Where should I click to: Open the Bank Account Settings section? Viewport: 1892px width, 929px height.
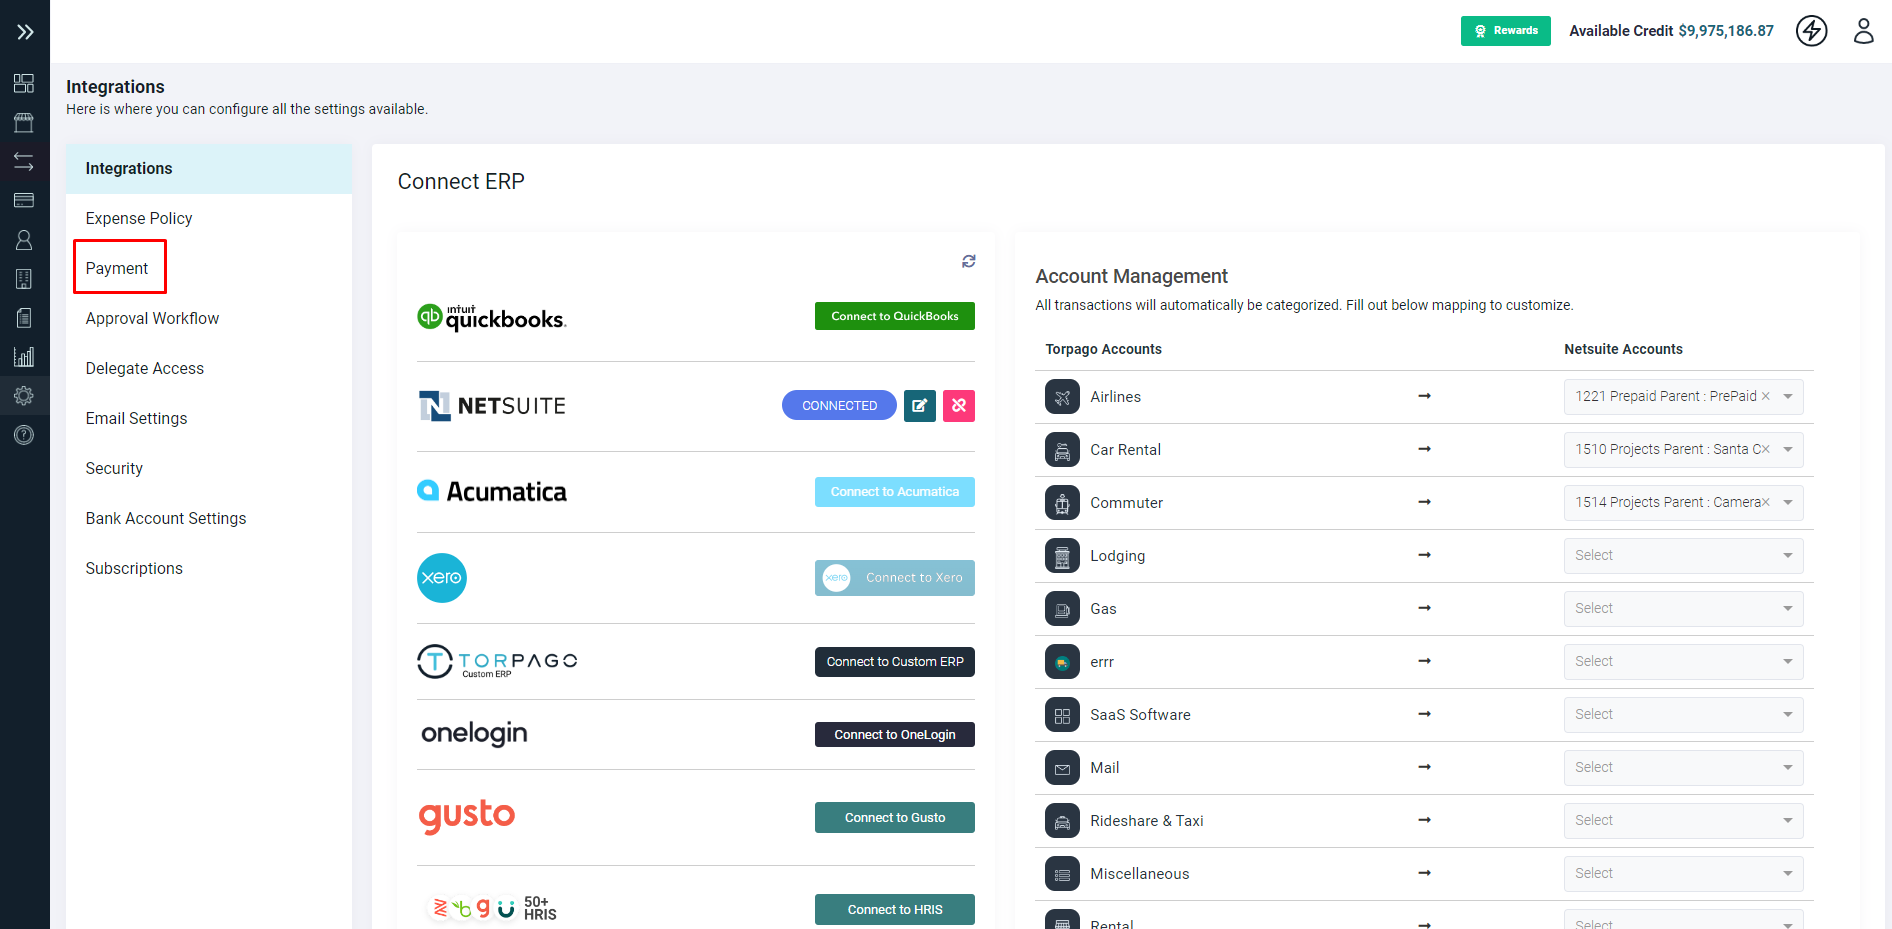(166, 518)
